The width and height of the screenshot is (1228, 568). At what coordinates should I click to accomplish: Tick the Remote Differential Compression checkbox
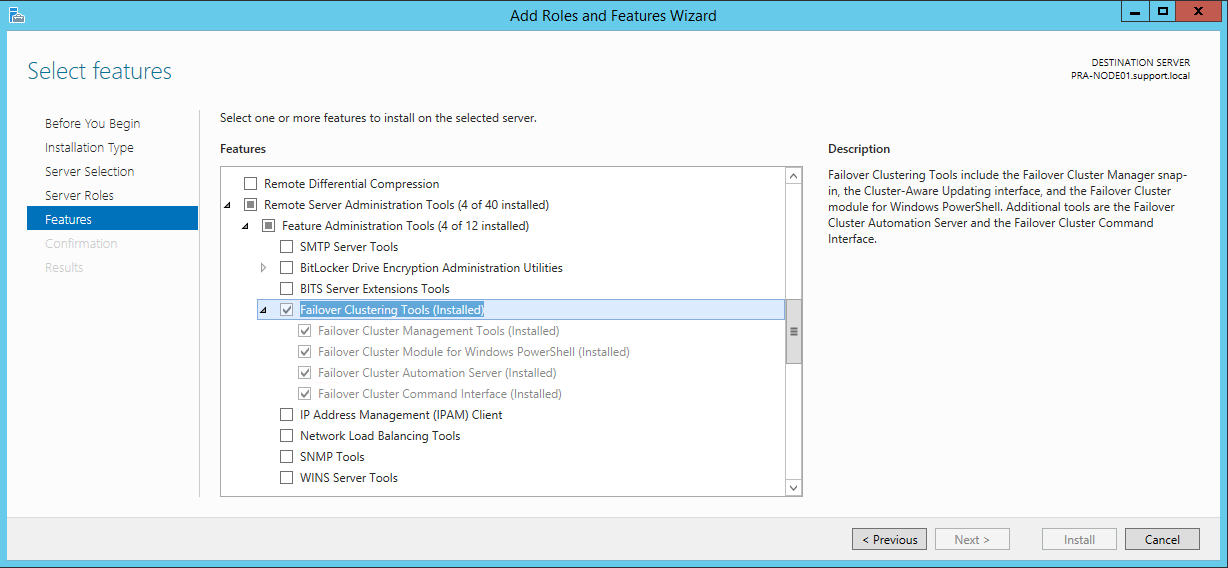251,184
